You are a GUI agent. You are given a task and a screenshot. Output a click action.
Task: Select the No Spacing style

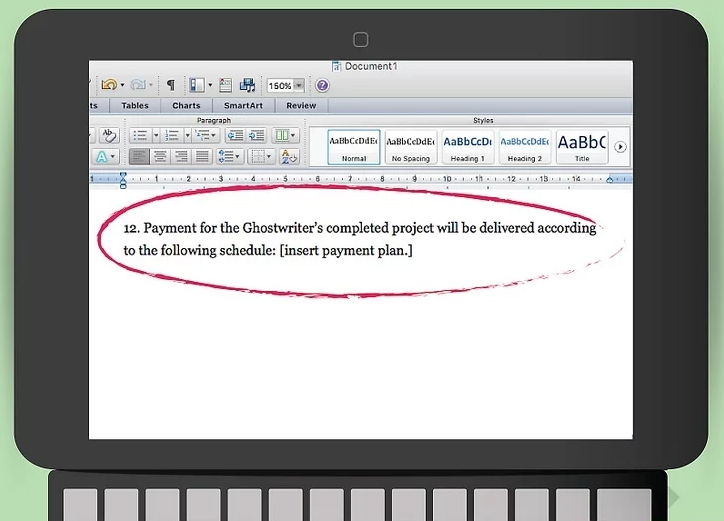[x=410, y=147]
